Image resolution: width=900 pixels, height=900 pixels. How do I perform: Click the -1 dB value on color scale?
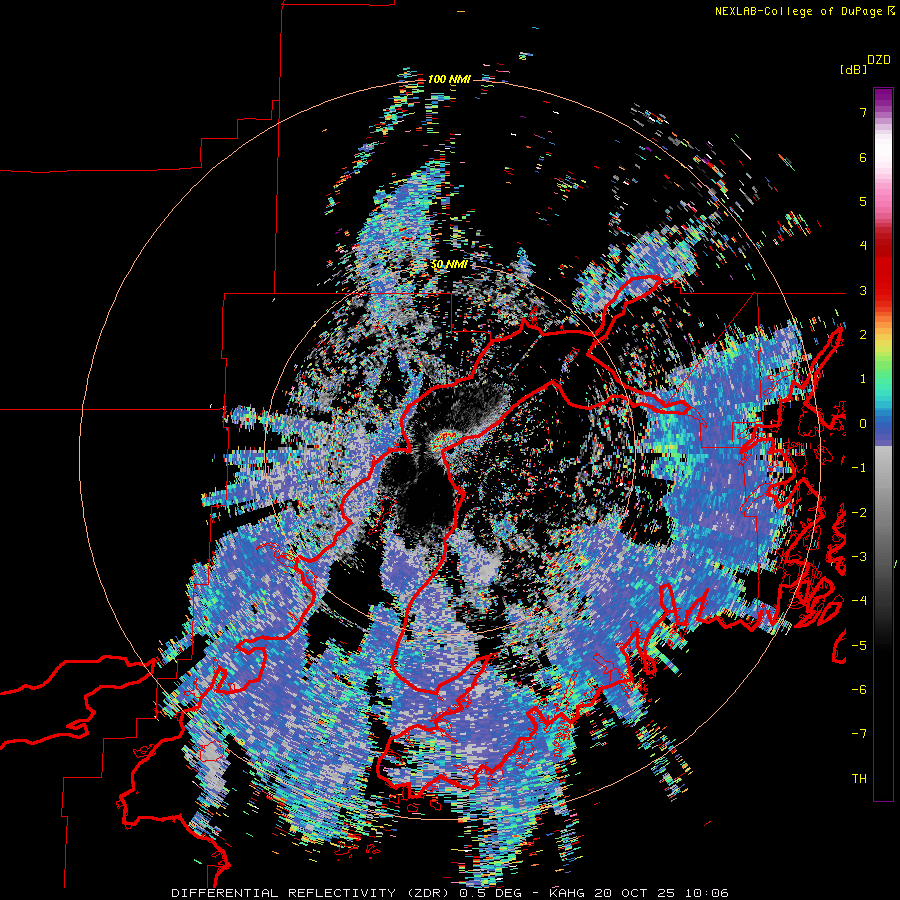click(859, 468)
